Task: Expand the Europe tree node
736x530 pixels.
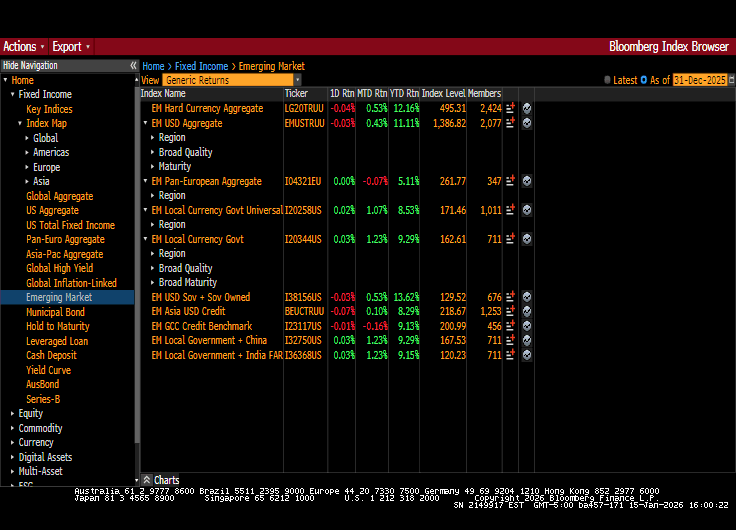Action: (x=27, y=167)
